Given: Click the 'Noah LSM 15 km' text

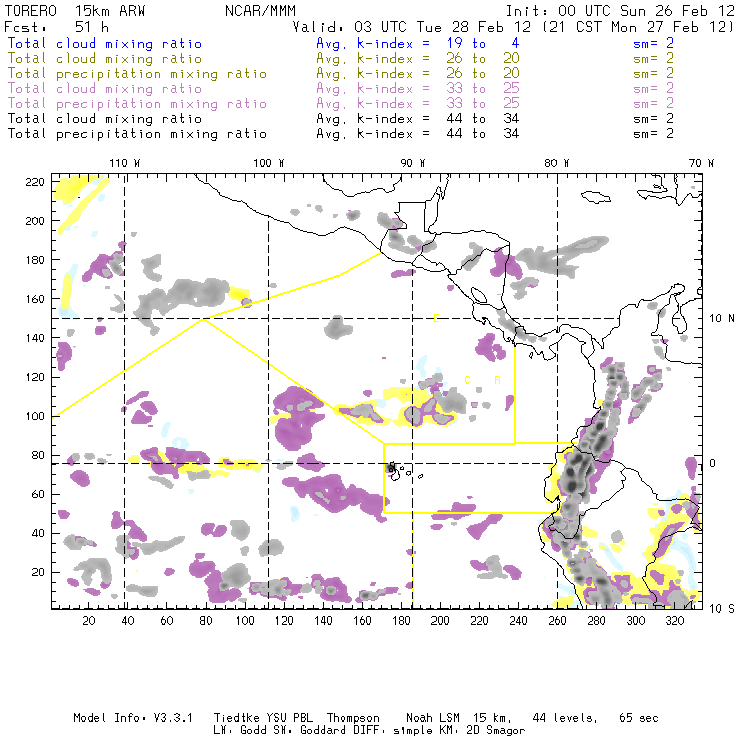Looking at the screenshot, I should click(459, 718).
